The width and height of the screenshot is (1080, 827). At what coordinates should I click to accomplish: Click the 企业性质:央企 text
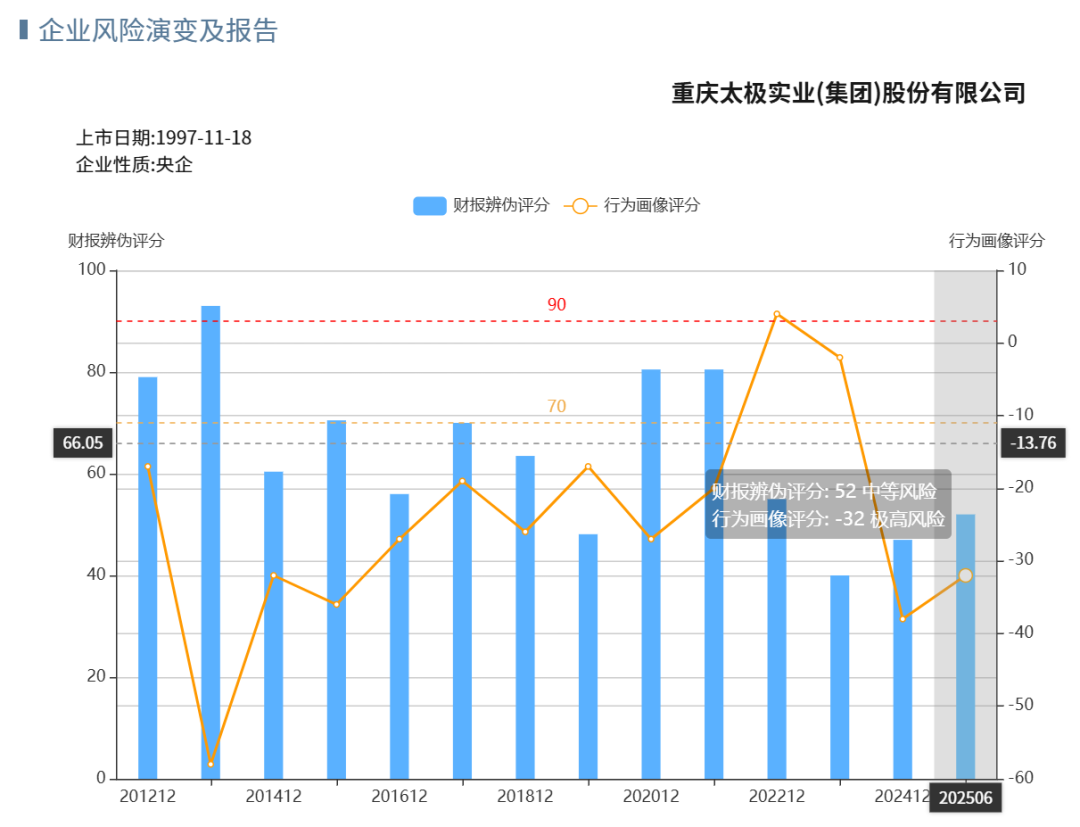[x=134, y=165]
